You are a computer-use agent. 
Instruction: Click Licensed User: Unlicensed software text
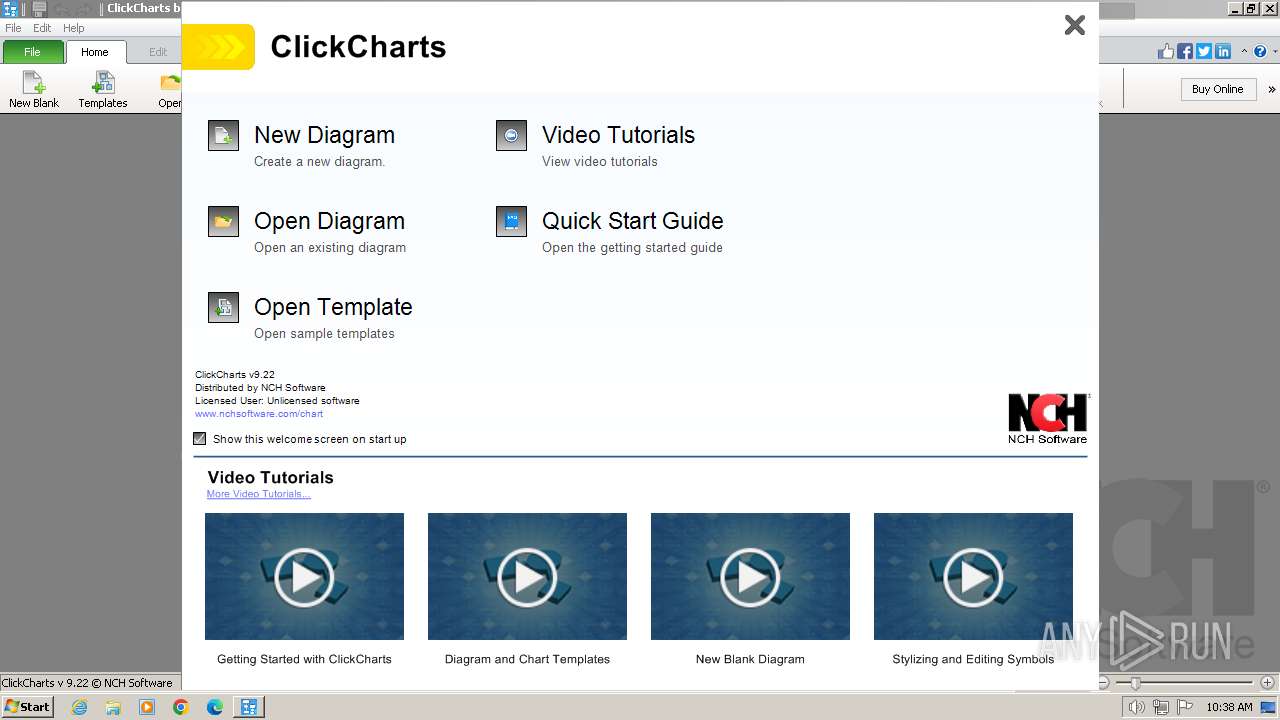[277, 401]
